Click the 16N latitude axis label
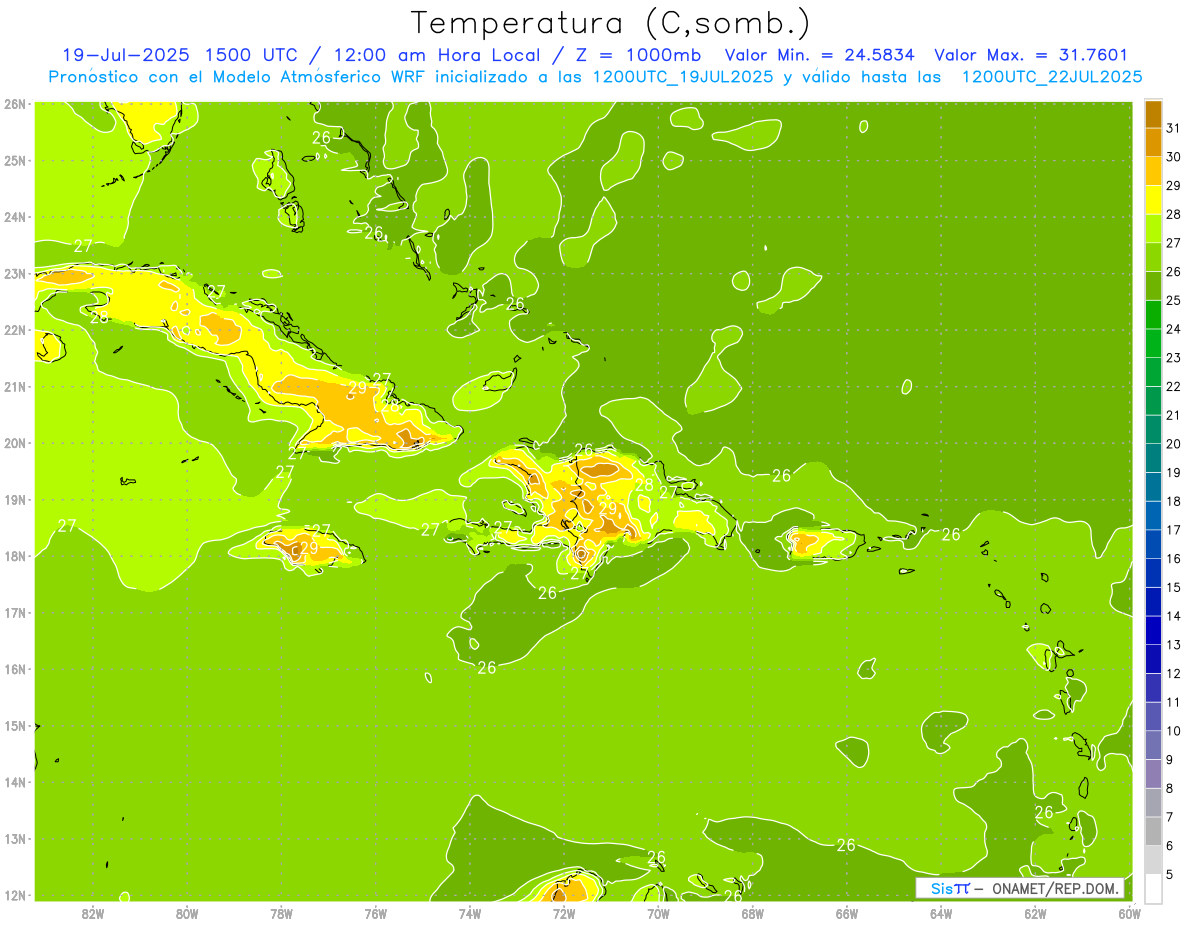Viewport: 1200px width, 927px height. coord(14,669)
